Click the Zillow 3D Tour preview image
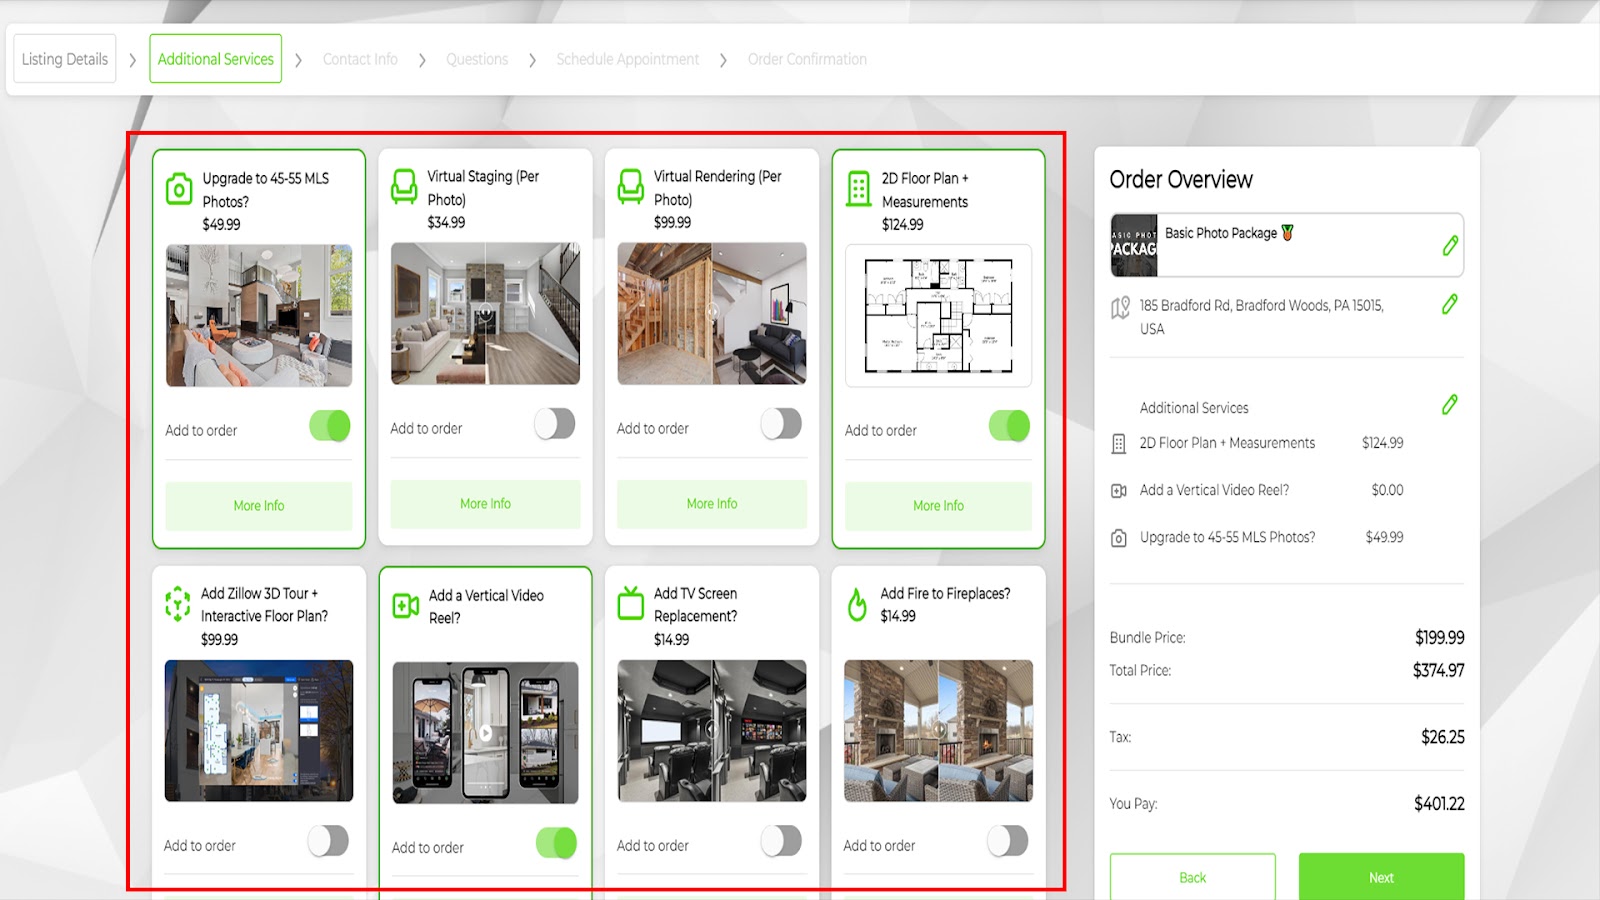 coord(259,730)
